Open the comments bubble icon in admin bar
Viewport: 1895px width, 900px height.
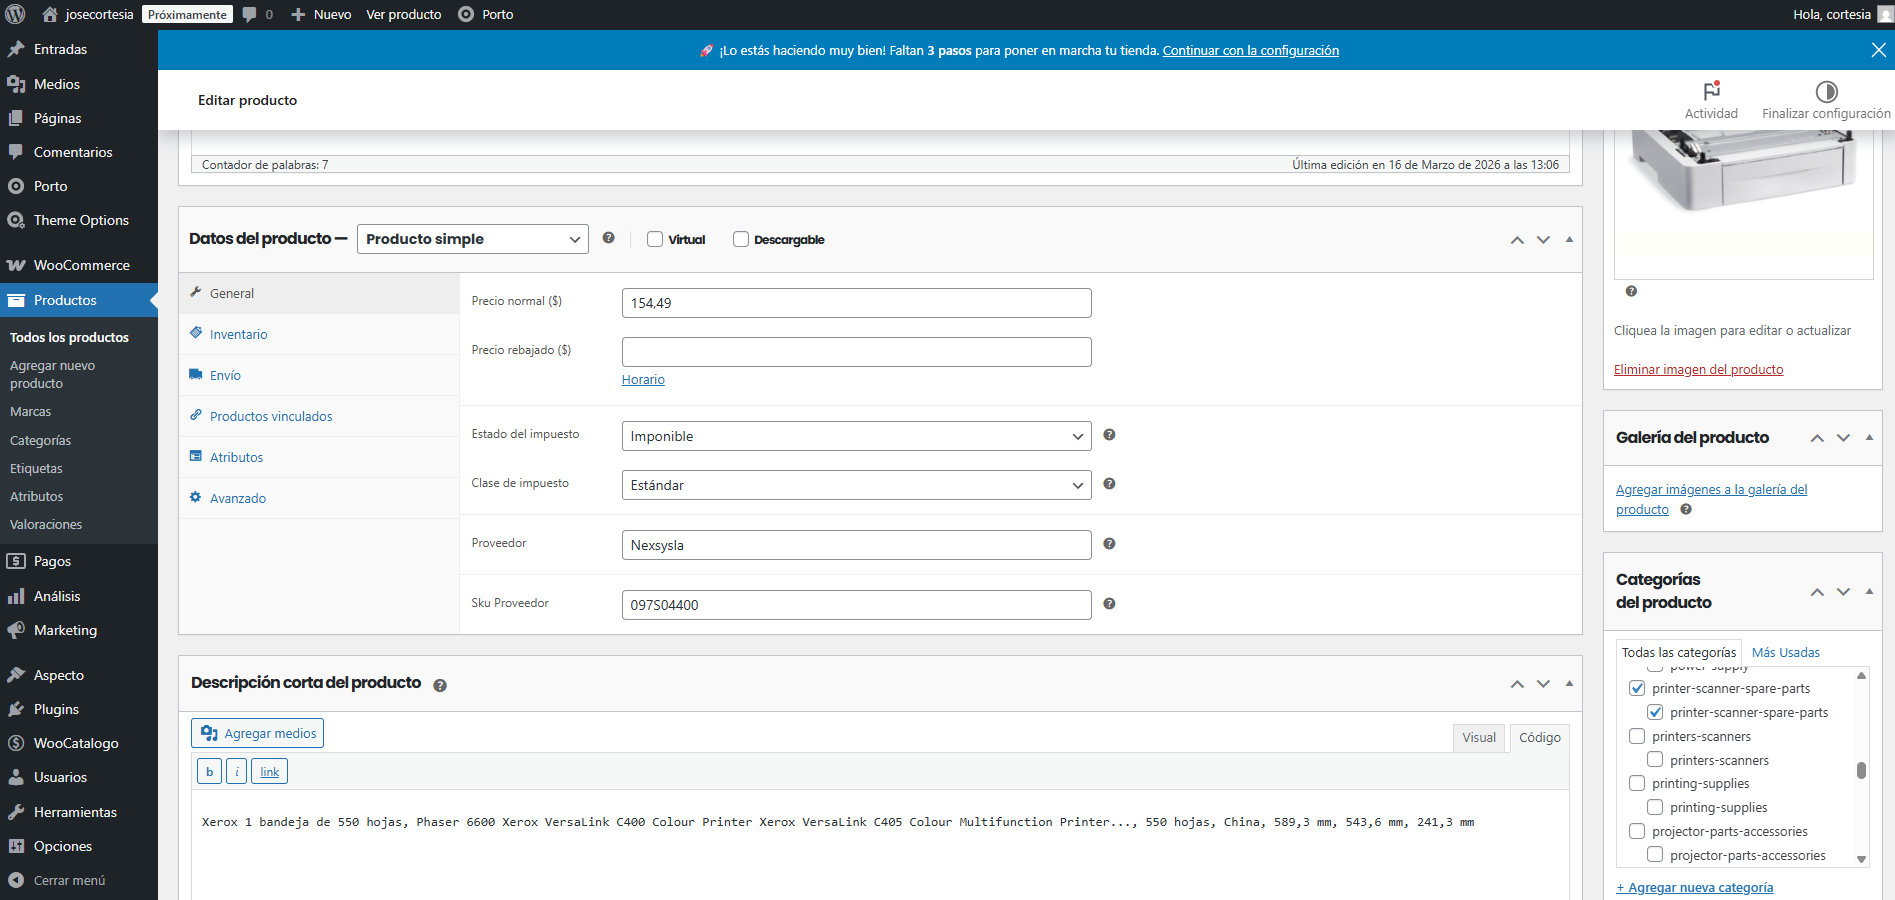click(x=250, y=14)
